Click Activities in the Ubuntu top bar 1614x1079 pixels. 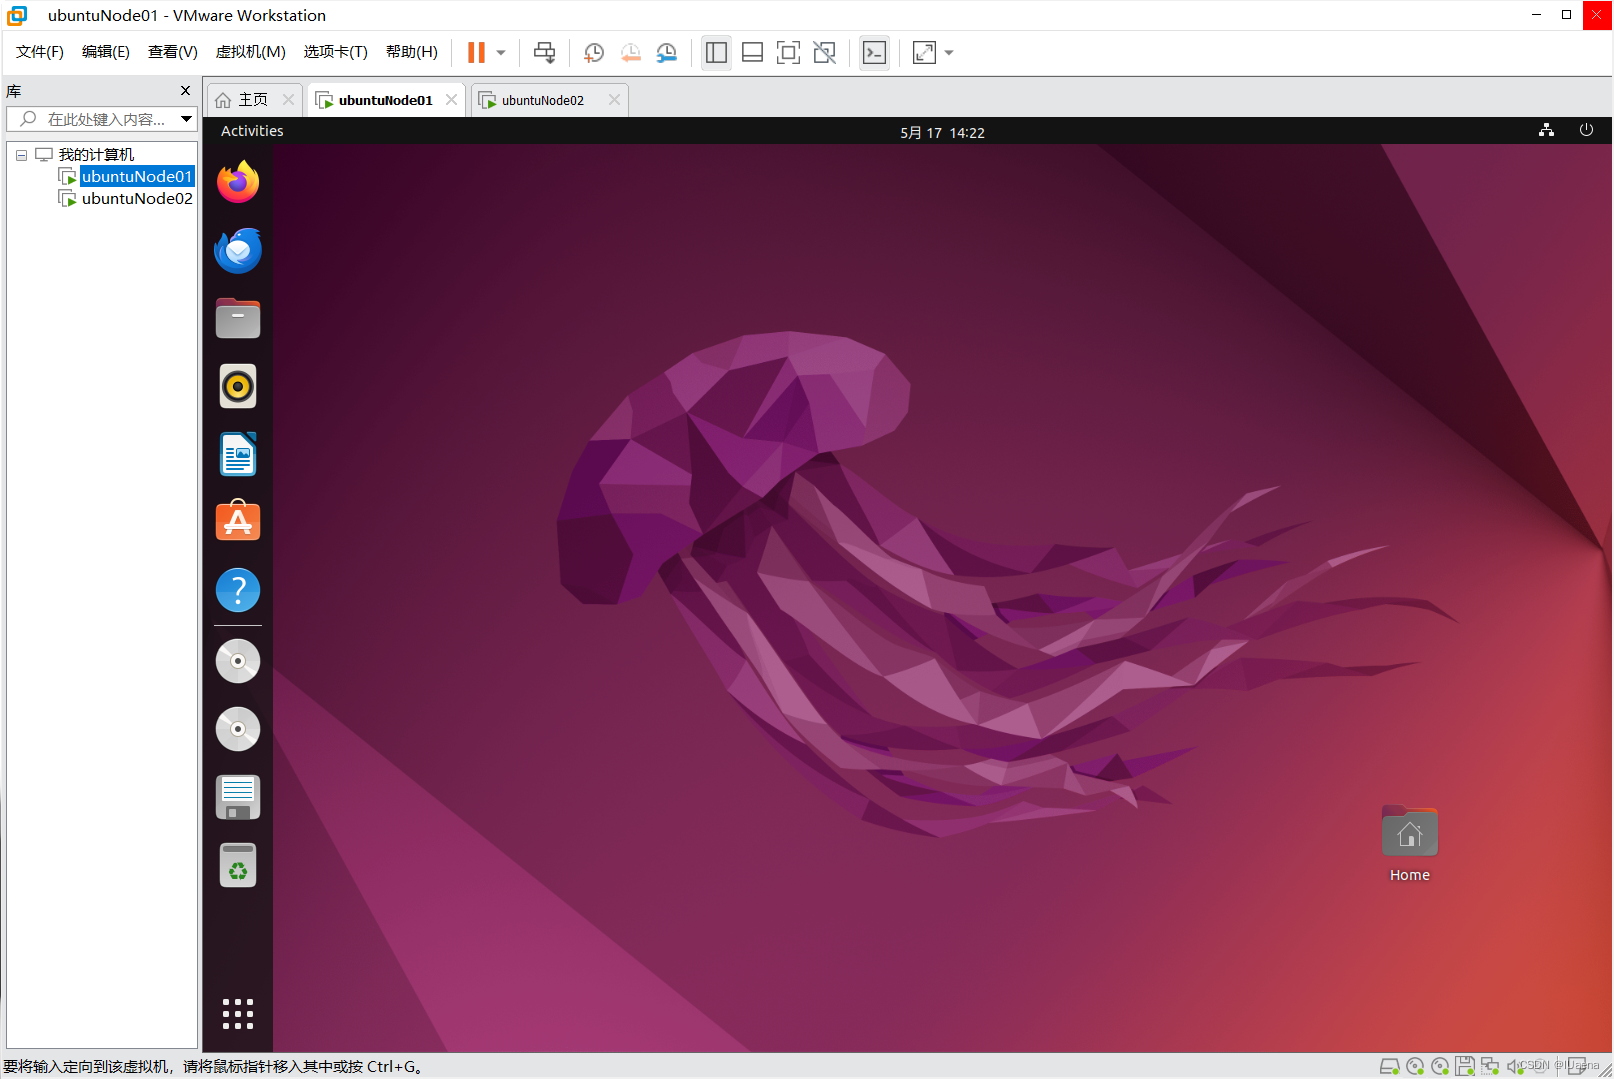[x=252, y=131]
